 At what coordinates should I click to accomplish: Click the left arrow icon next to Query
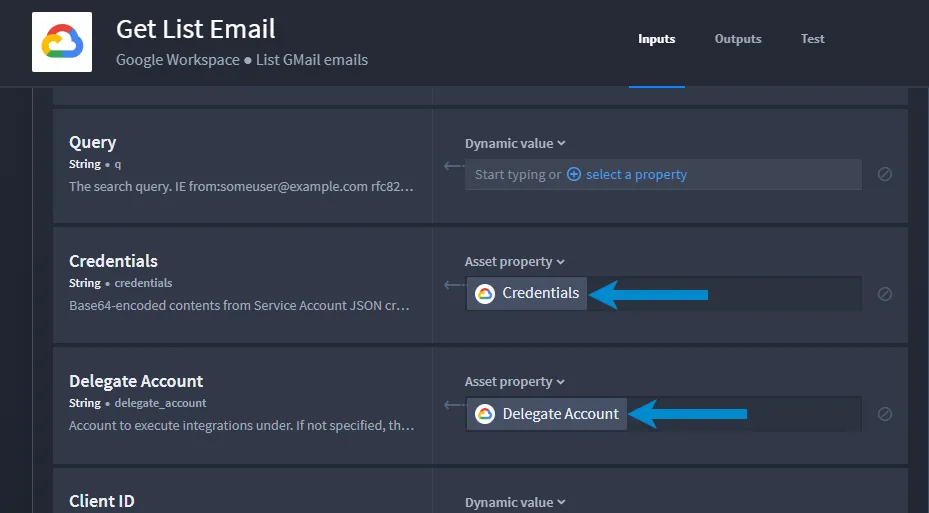[x=454, y=166]
